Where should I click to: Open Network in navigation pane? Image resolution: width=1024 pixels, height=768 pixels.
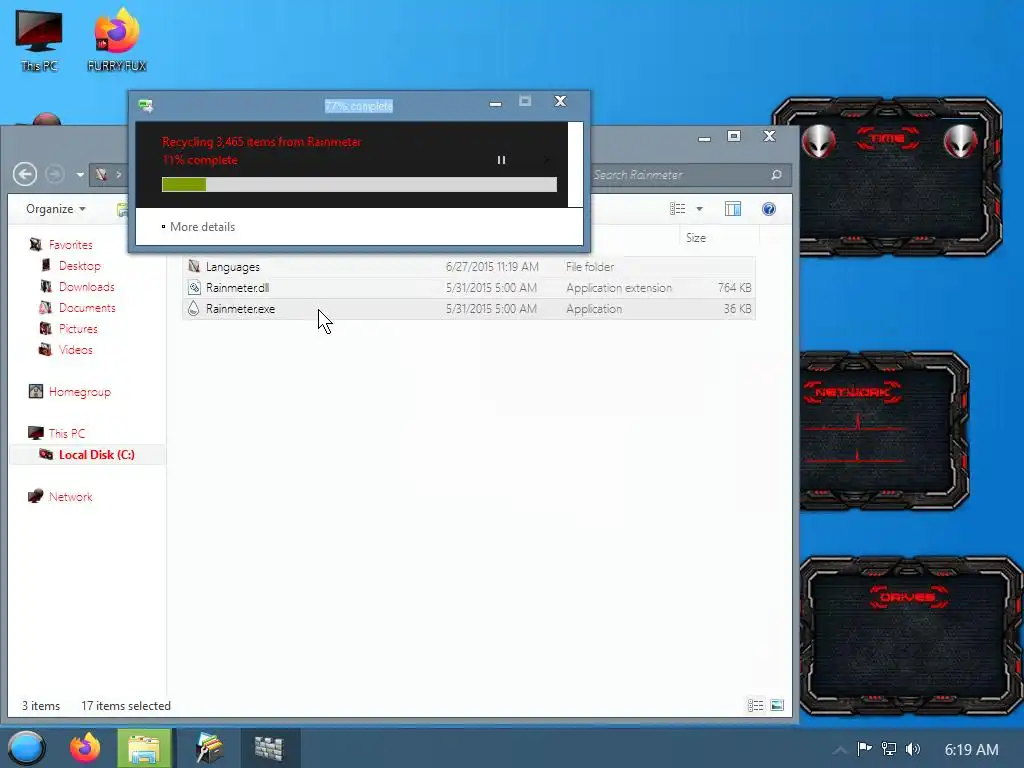(x=71, y=497)
